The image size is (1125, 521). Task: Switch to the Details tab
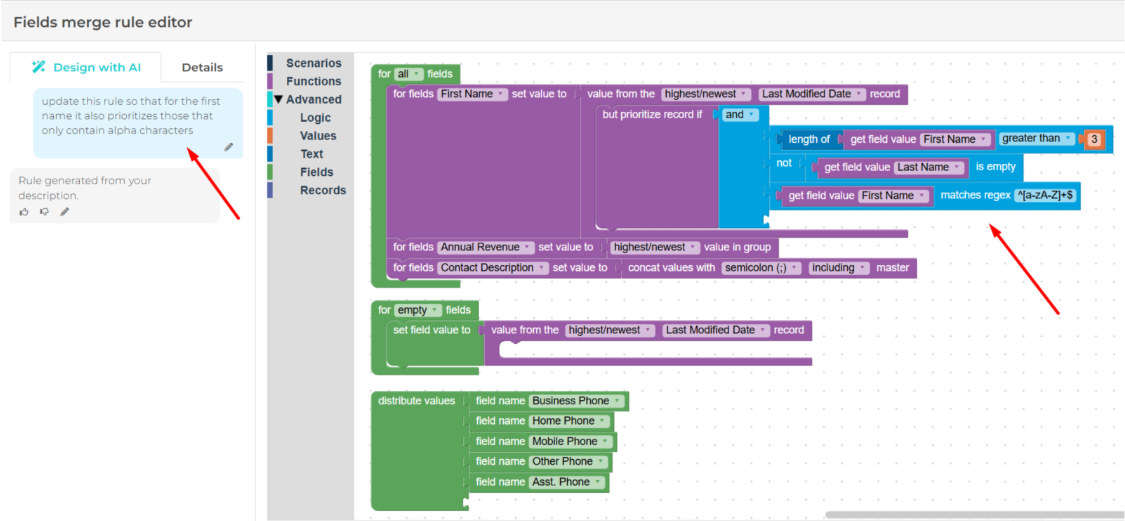[202, 67]
